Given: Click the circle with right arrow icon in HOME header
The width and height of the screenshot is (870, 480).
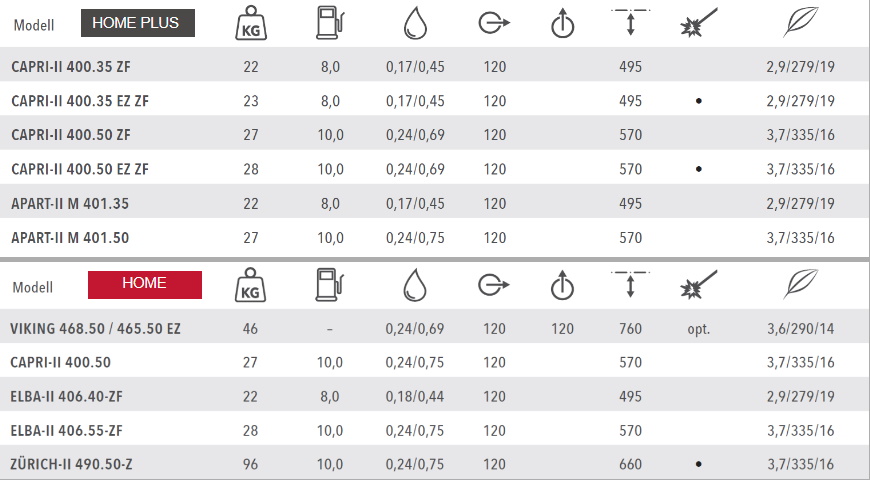Looking at the screenshot, I should click(x=494, y=285).
